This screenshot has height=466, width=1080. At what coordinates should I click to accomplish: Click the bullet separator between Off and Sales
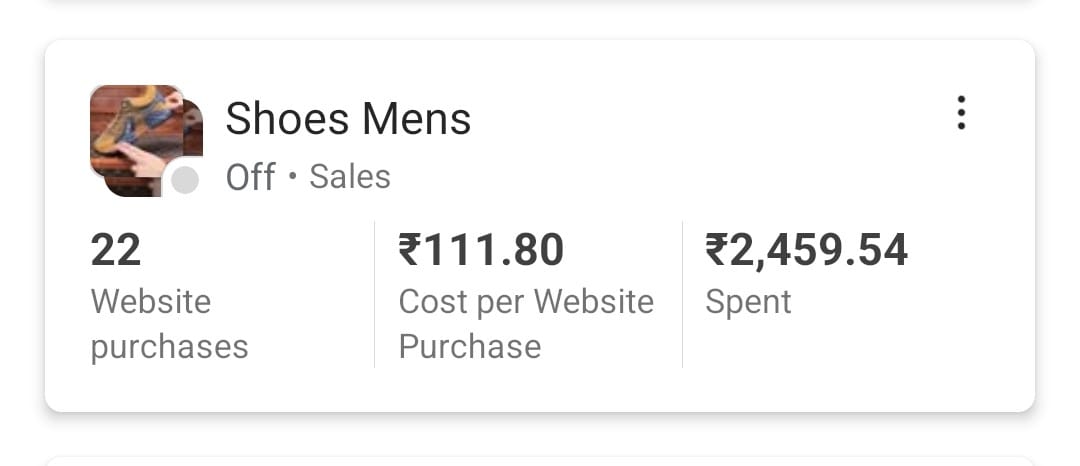click(x=293, y=177)
